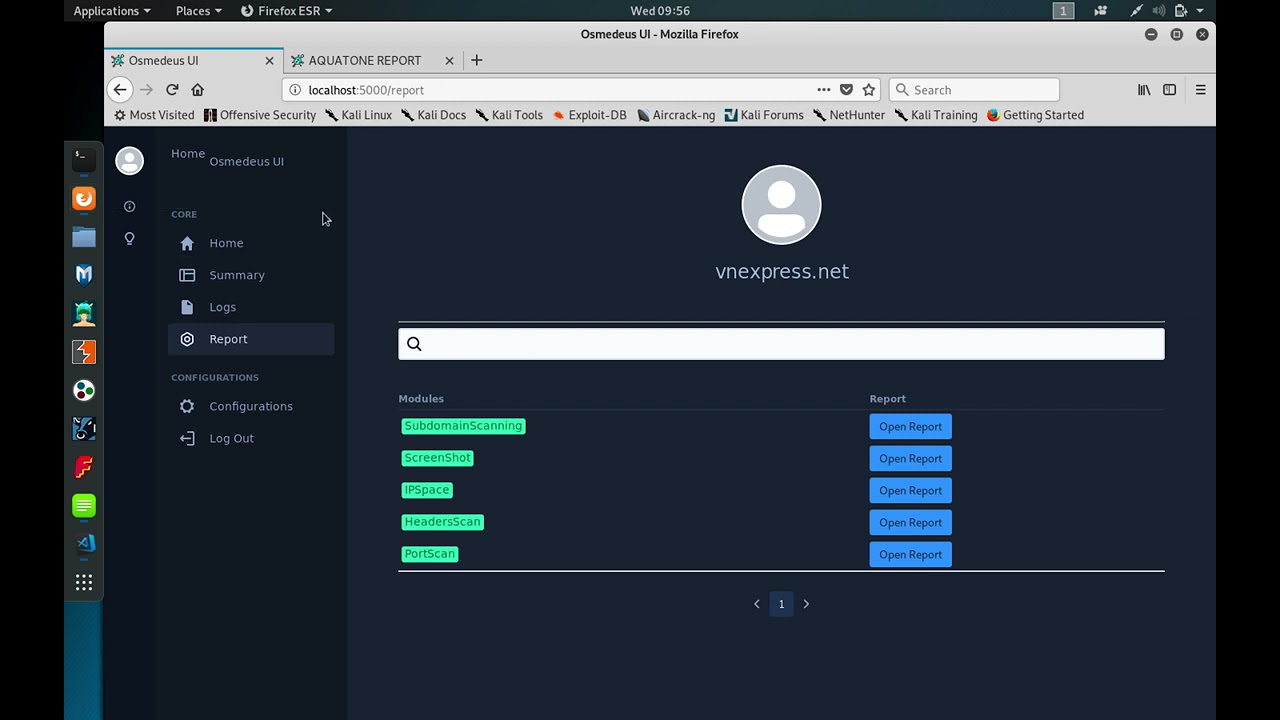1280x720 pixels.
Task: Close the AQUATONE REPORT tab
Action: pyautogui.click(x=449, y=60)
